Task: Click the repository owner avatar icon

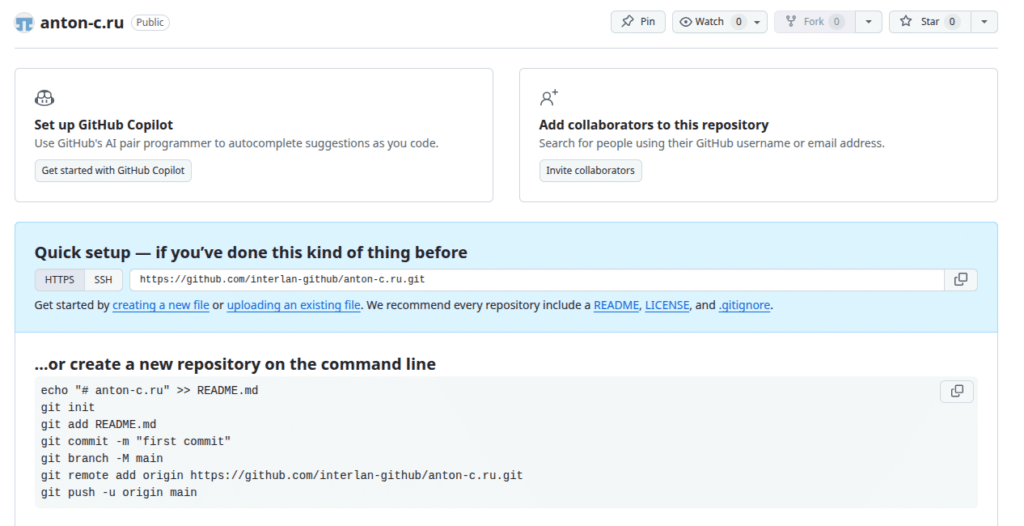Action: pyautogui.click(x=24, y=22)
